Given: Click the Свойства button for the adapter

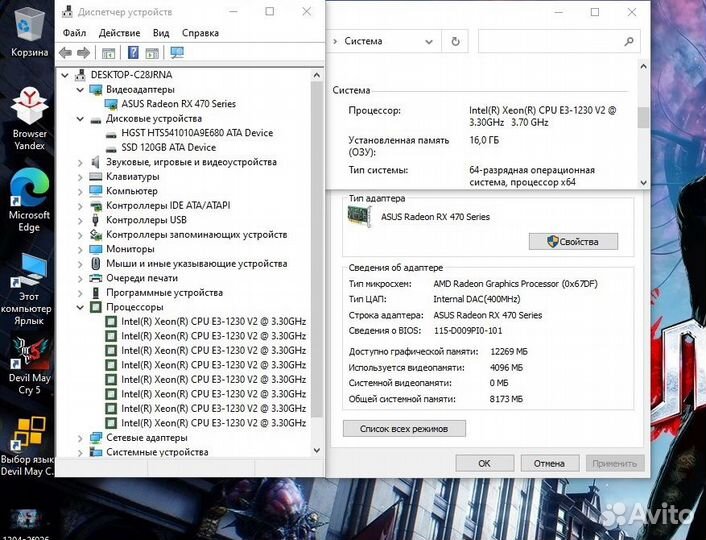Looking at the screenshot, I should 573,241.
